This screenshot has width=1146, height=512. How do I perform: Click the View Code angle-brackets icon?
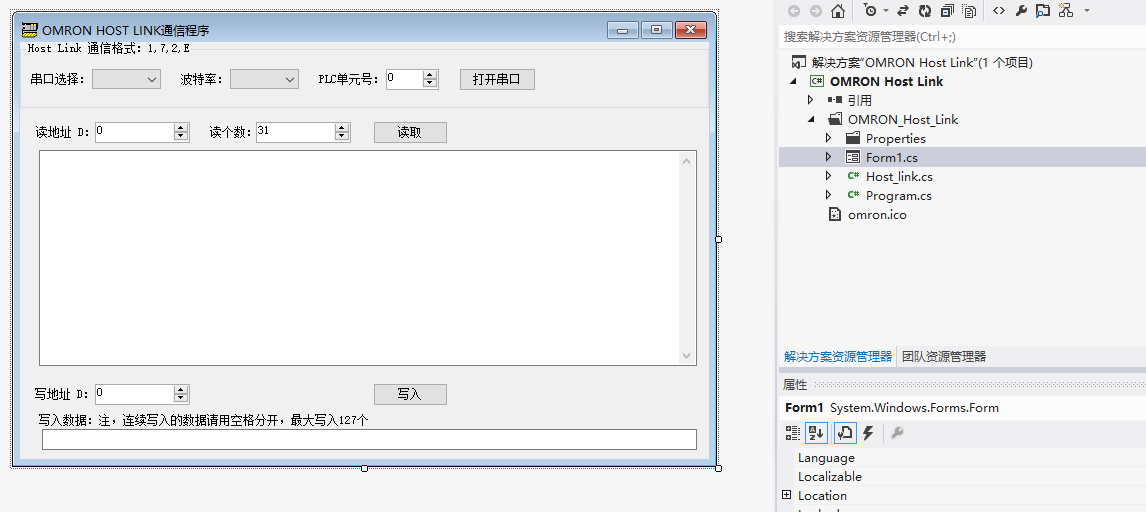[999, 11]
